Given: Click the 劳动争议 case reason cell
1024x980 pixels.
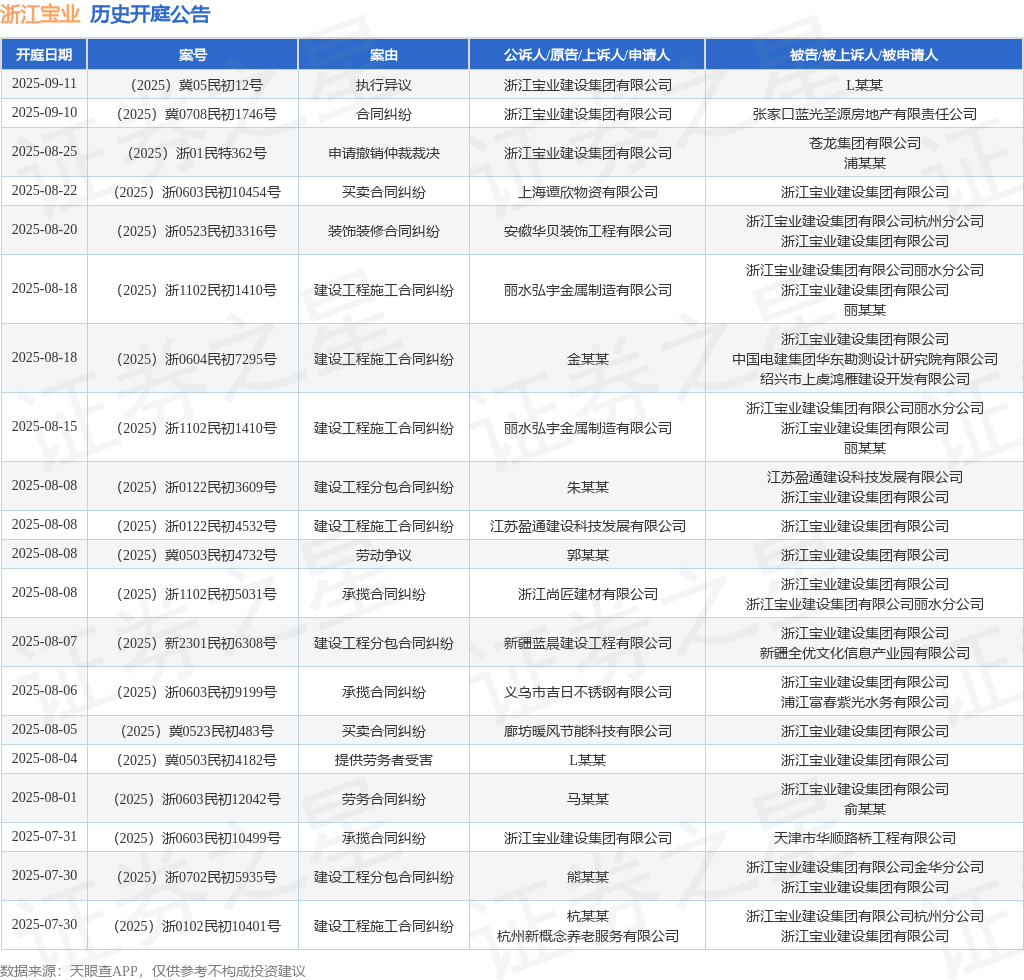Looking at the screenshot, I should click(x=383, y=555).
